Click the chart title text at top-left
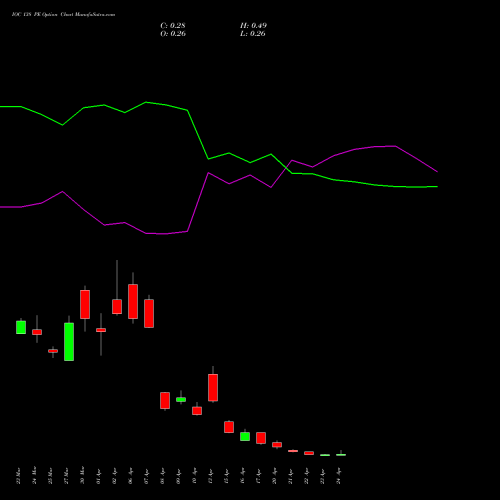The image size is (500, 500). 63,15
